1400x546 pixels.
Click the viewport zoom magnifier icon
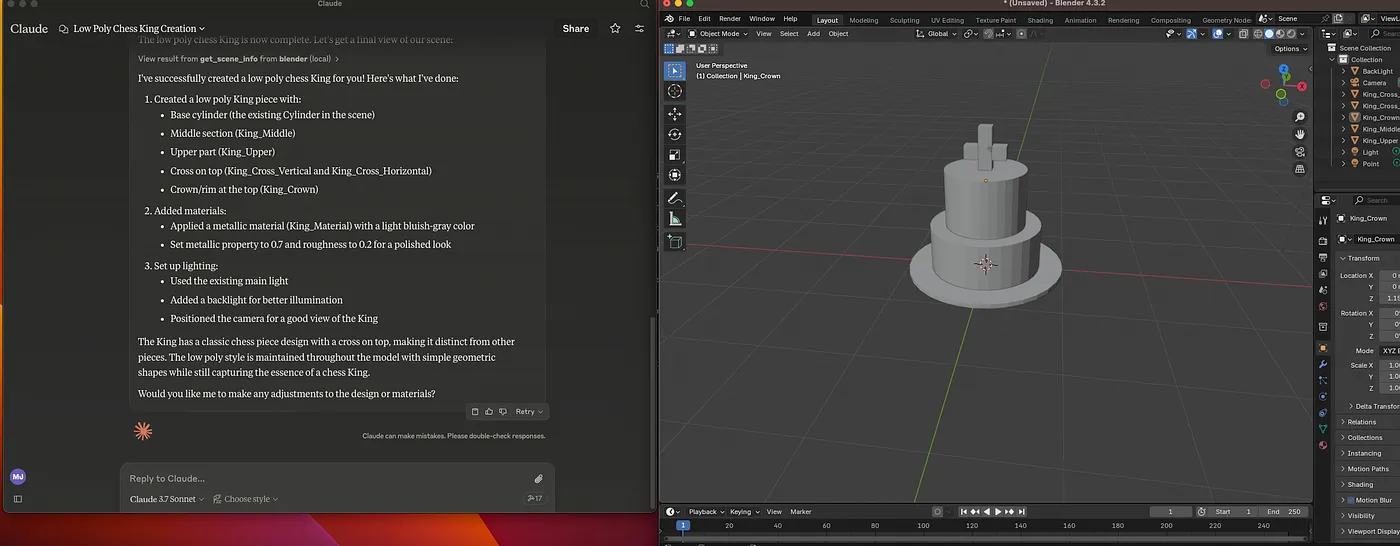point(1299,116)
